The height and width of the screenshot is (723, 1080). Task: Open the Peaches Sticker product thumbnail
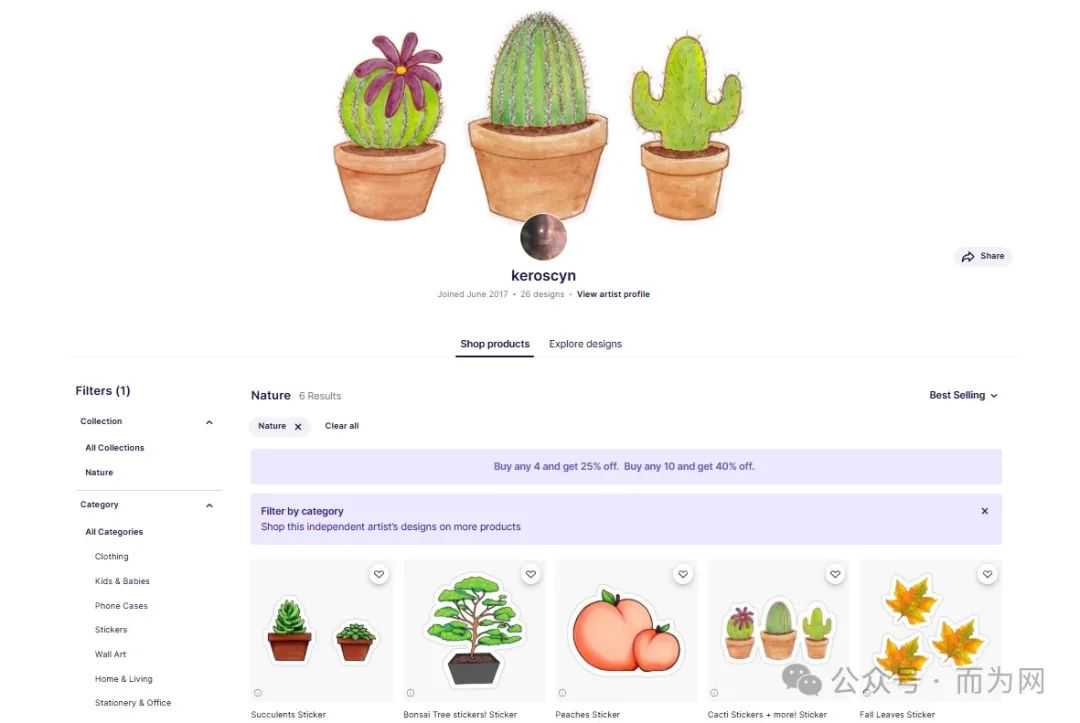point(627,631)
